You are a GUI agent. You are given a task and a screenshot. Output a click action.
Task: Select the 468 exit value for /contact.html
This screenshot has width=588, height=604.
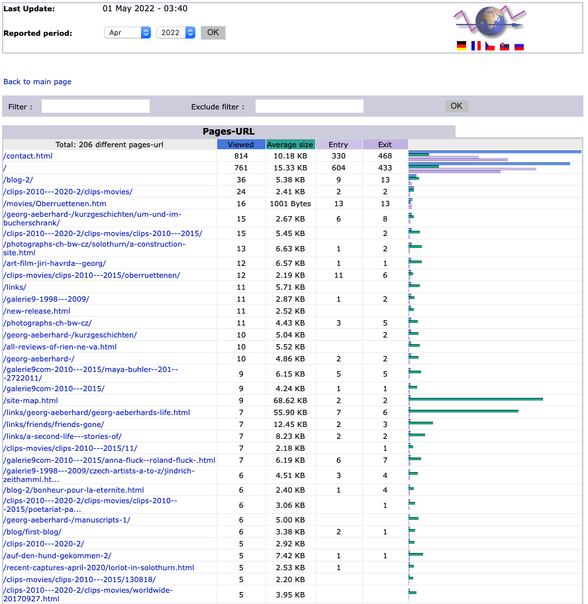[x=385, y=156]
